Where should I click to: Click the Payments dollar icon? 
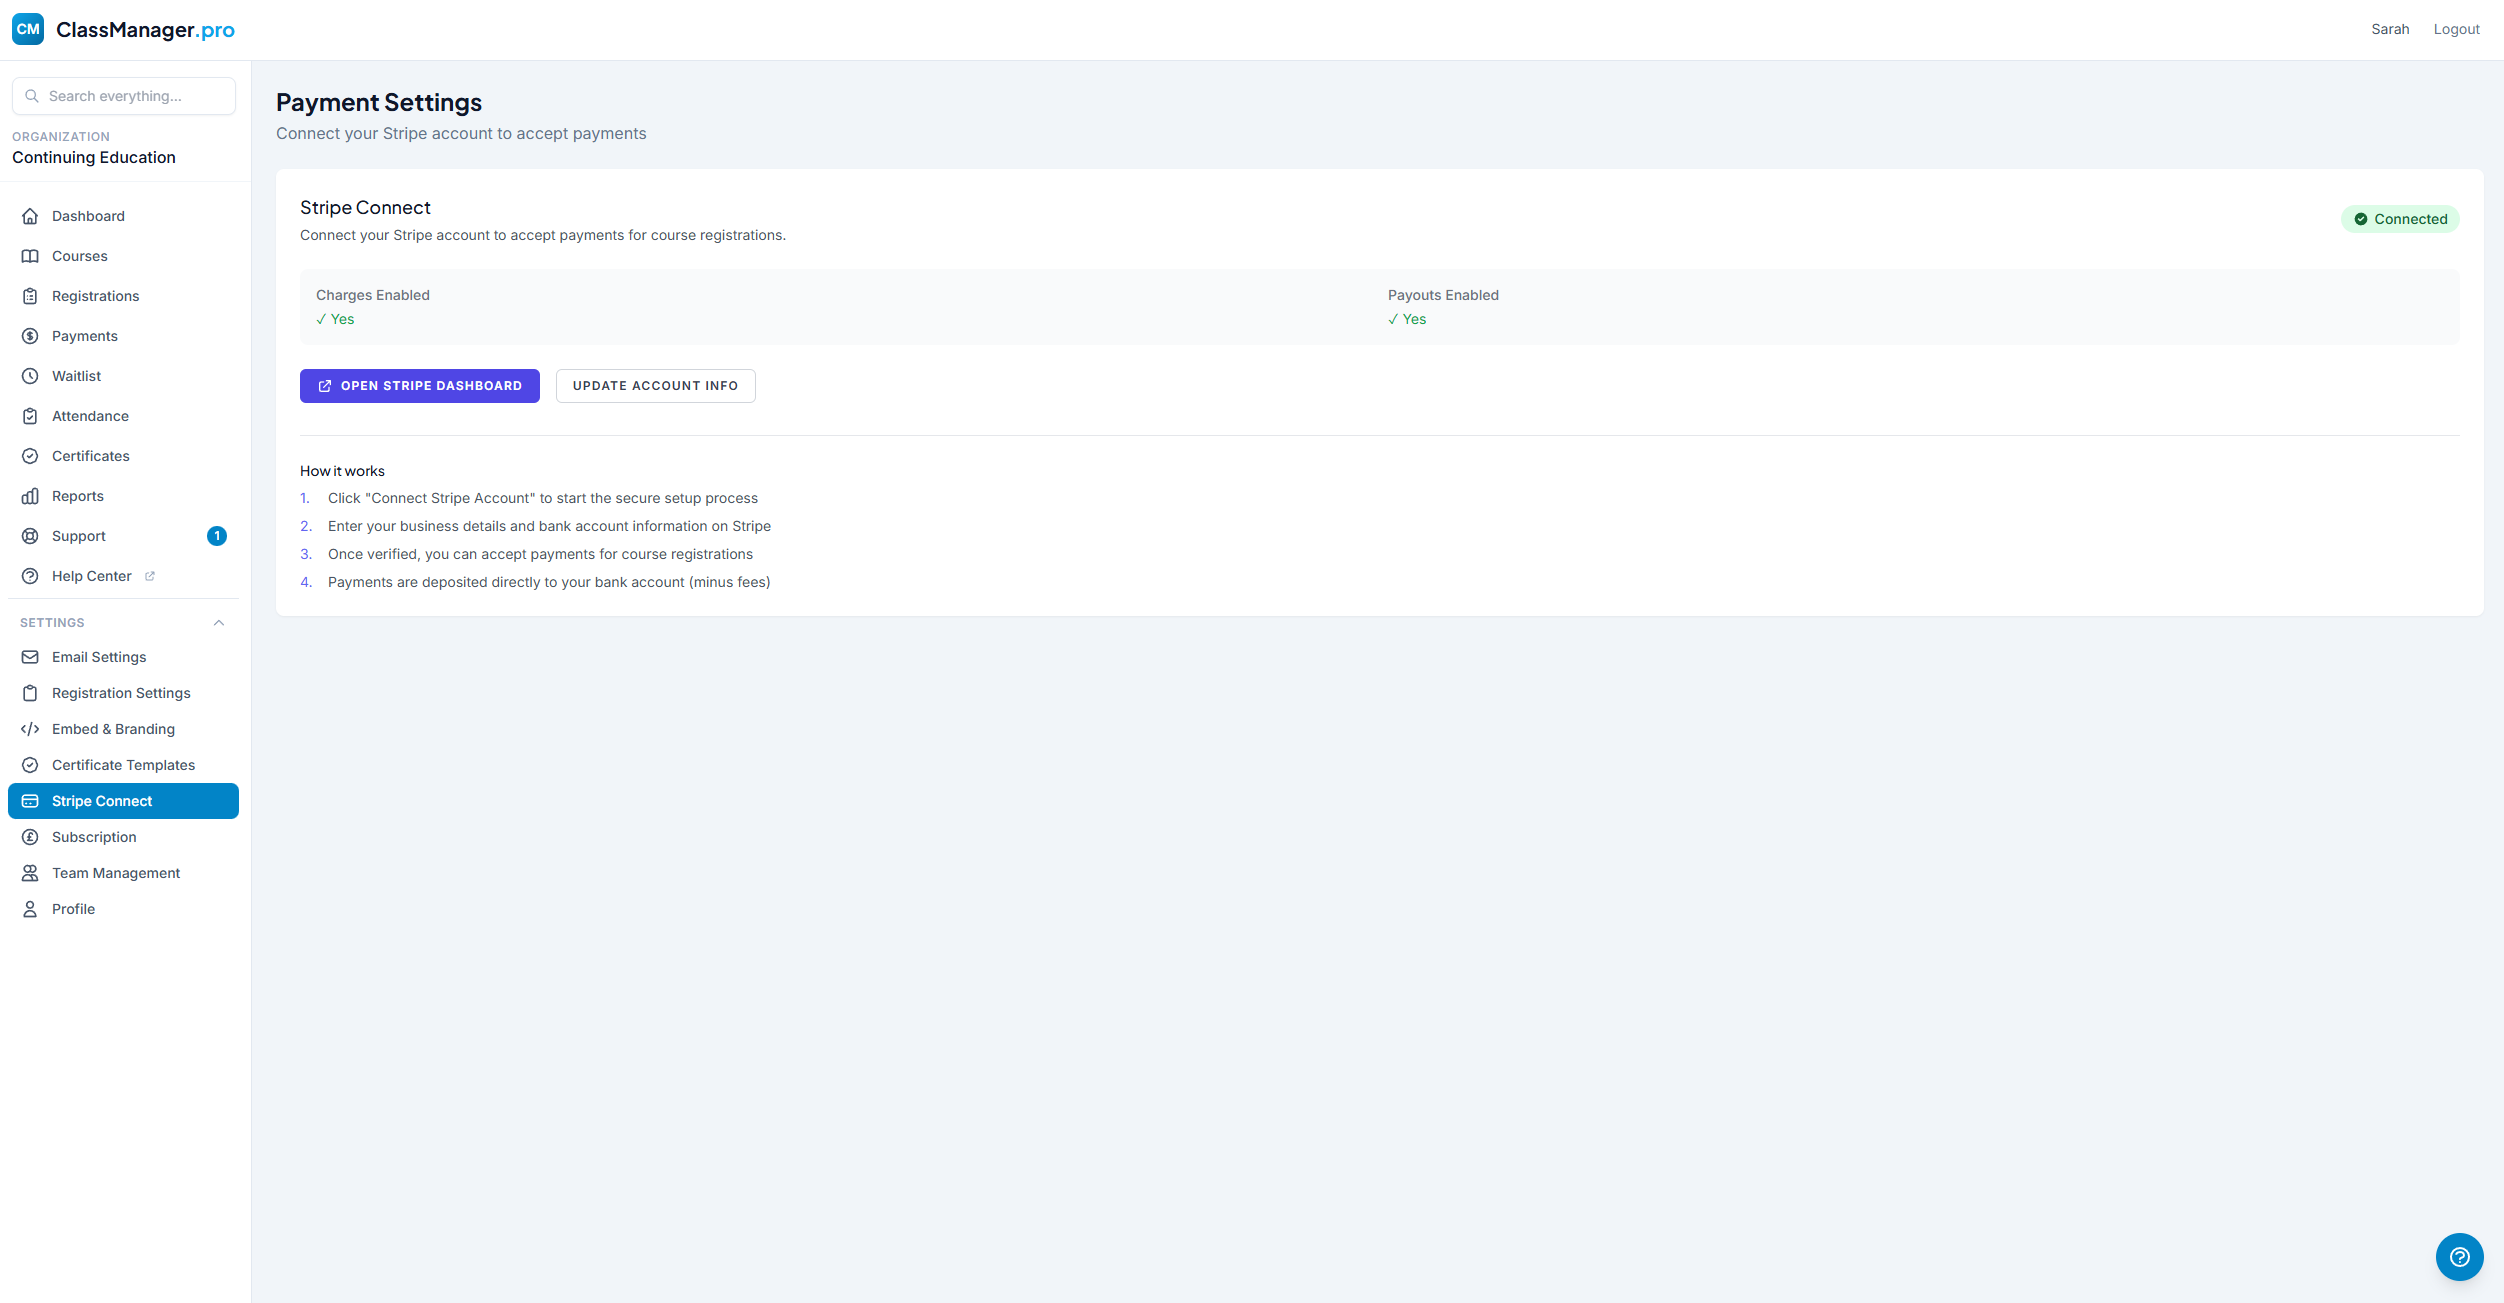pyautogui.click(x=30, y=336)
